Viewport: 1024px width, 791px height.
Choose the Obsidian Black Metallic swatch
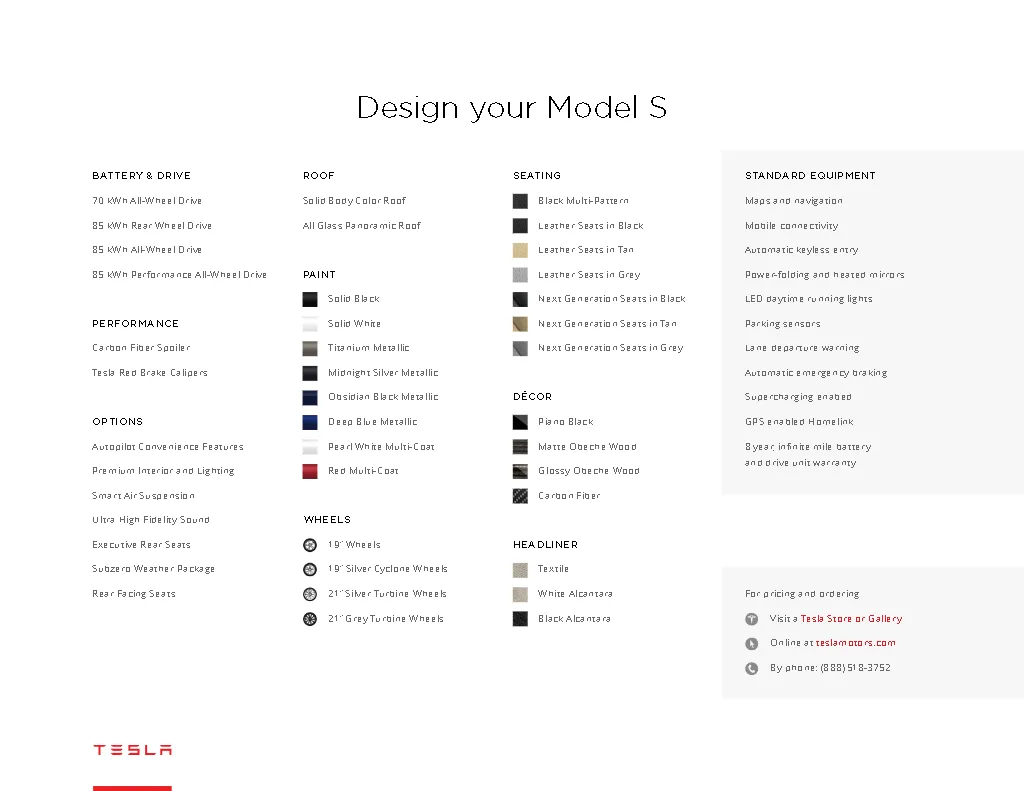tap(310, 397)
